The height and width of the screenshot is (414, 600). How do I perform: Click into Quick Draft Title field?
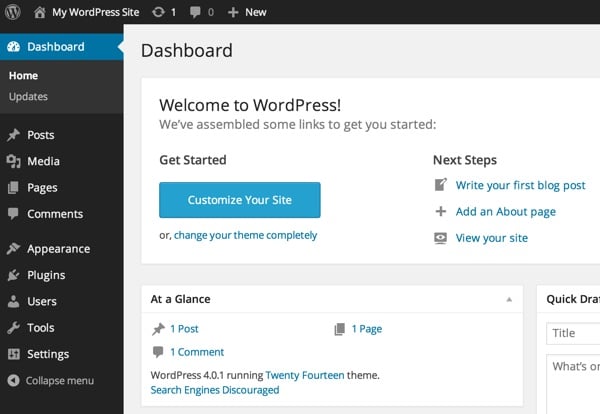pos(573,334)
